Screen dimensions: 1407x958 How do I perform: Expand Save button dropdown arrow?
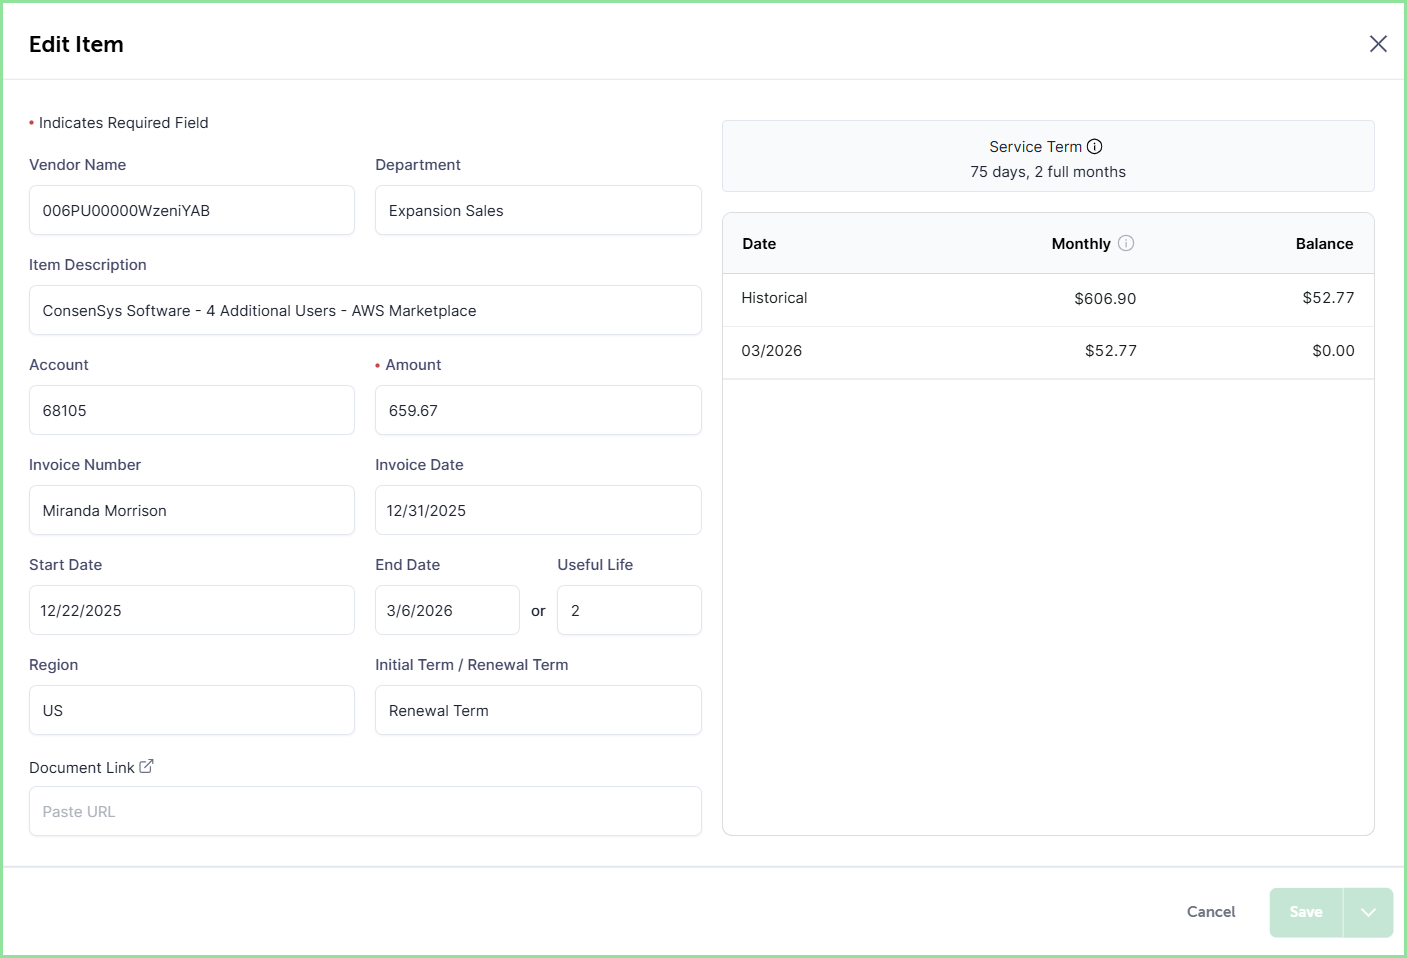(1368, 912)
